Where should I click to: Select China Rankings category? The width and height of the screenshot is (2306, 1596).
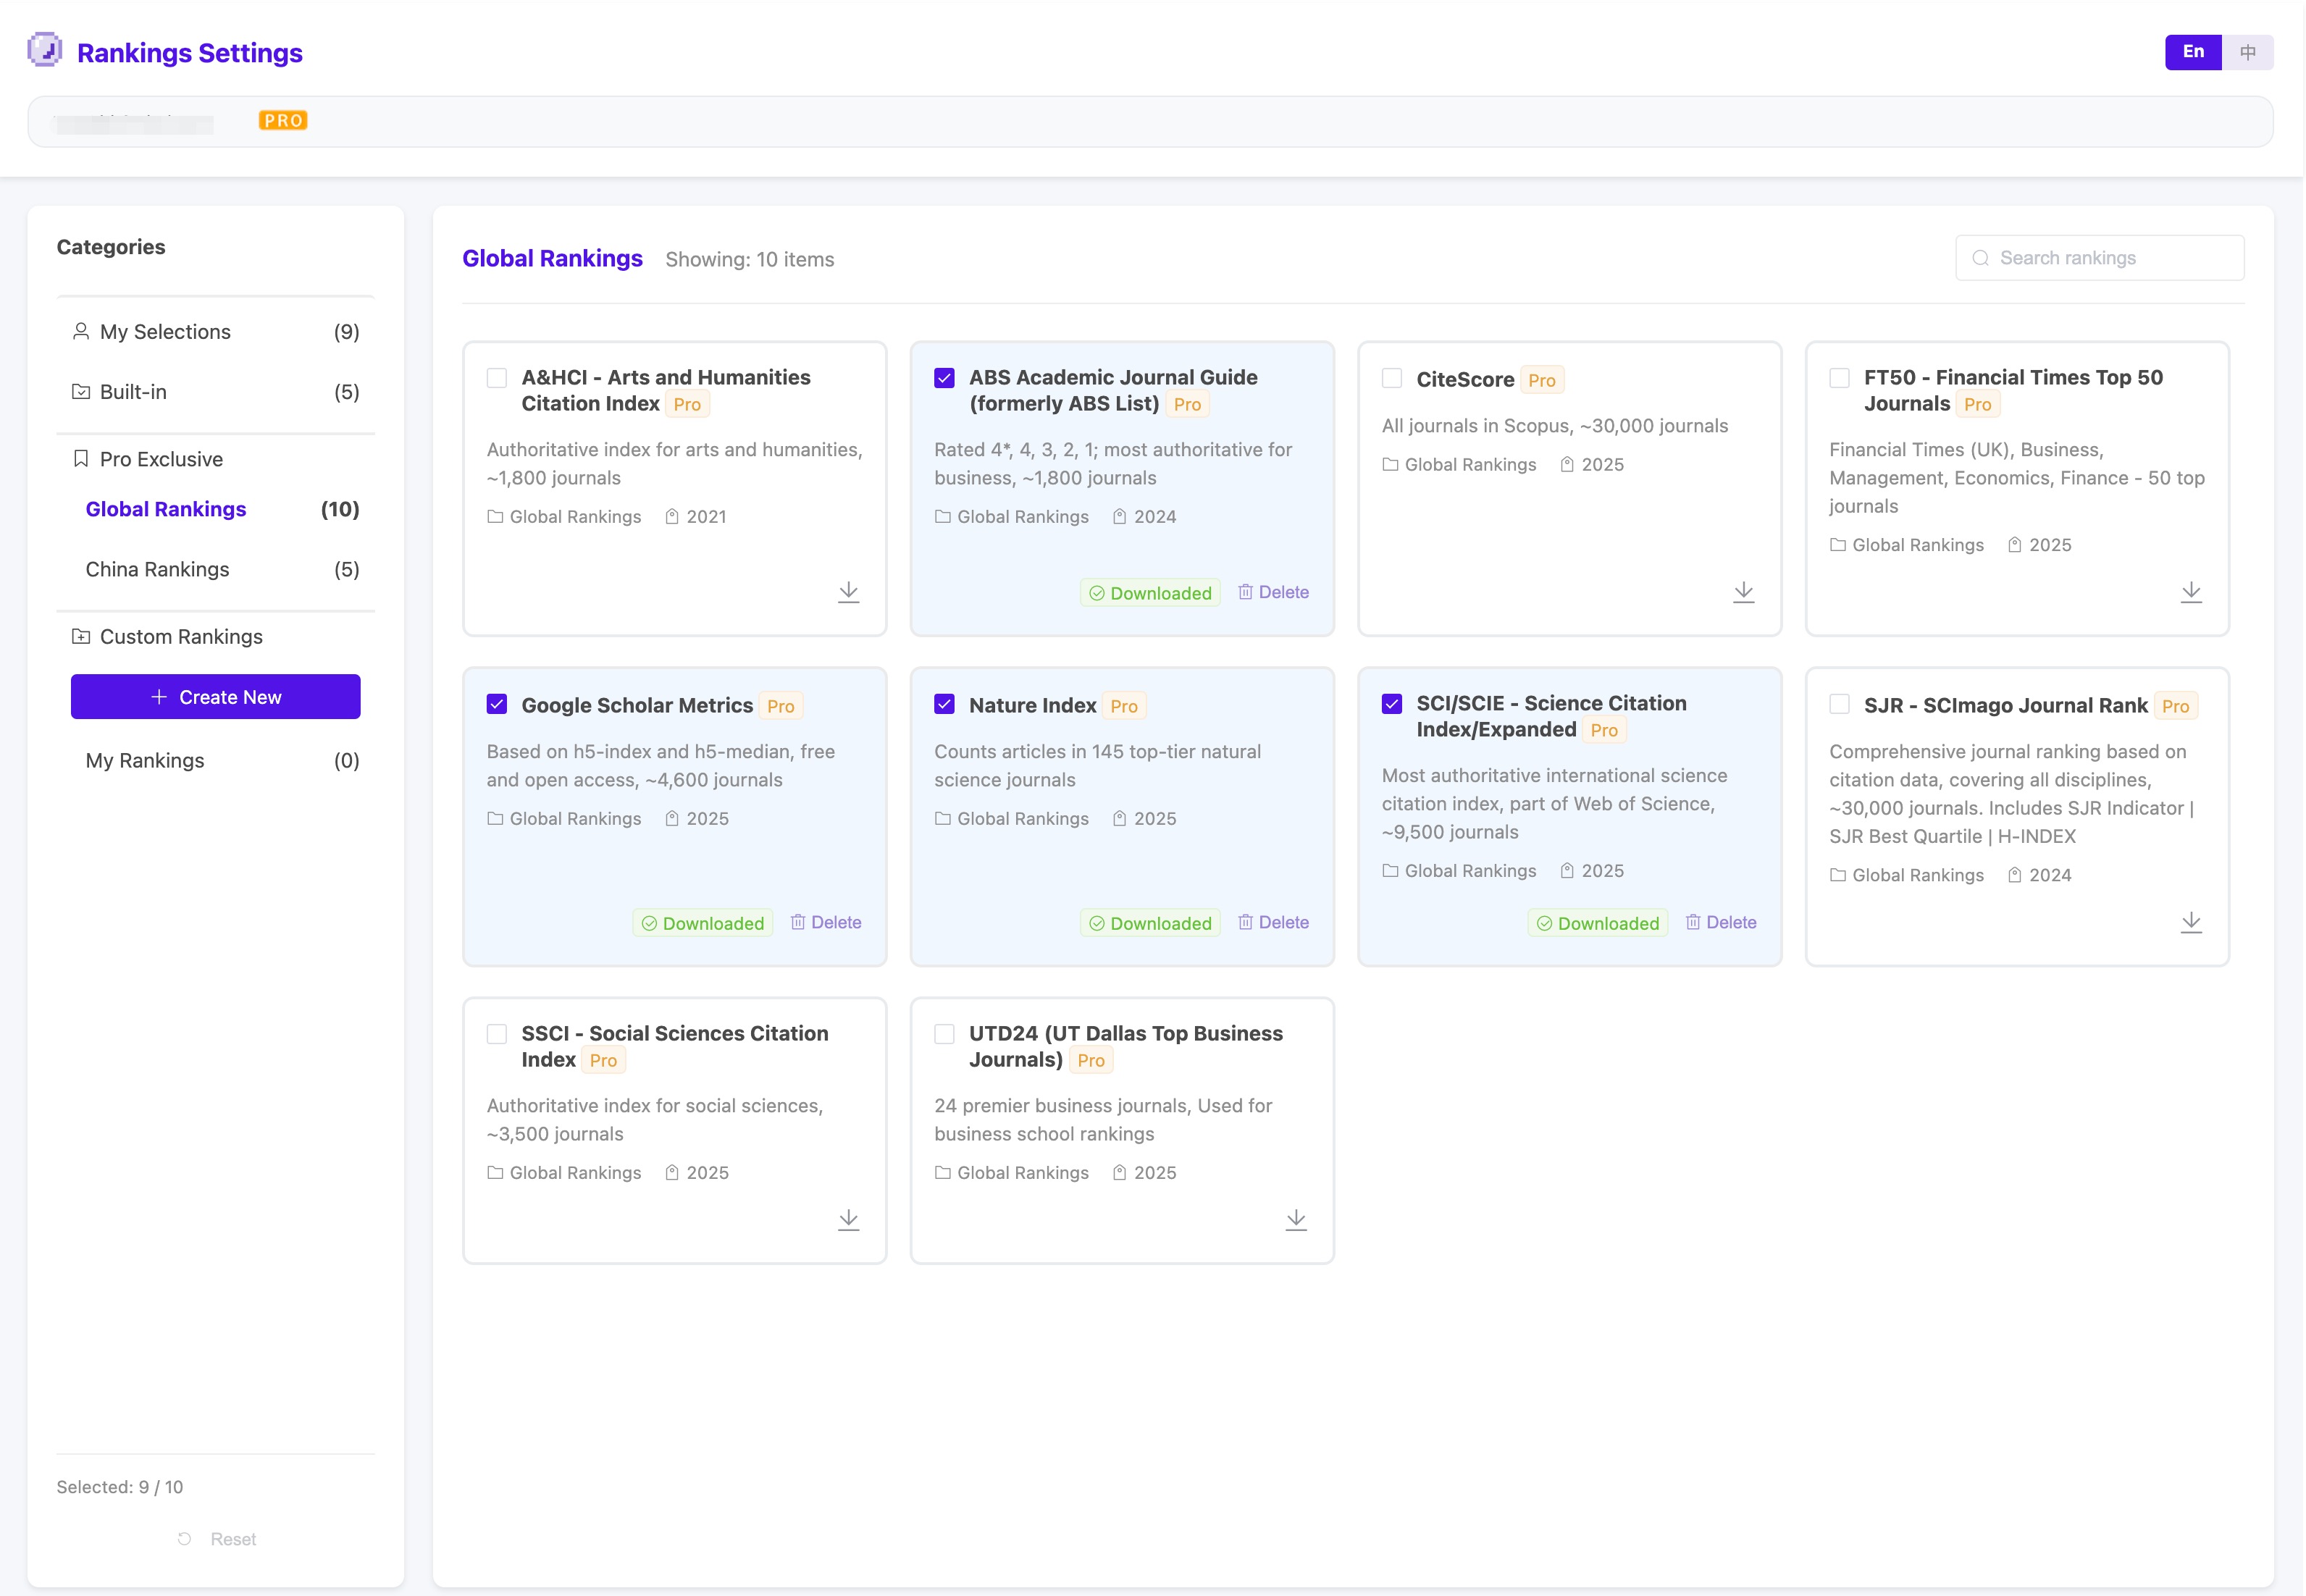pyautogui.click(x=157, y=569)
